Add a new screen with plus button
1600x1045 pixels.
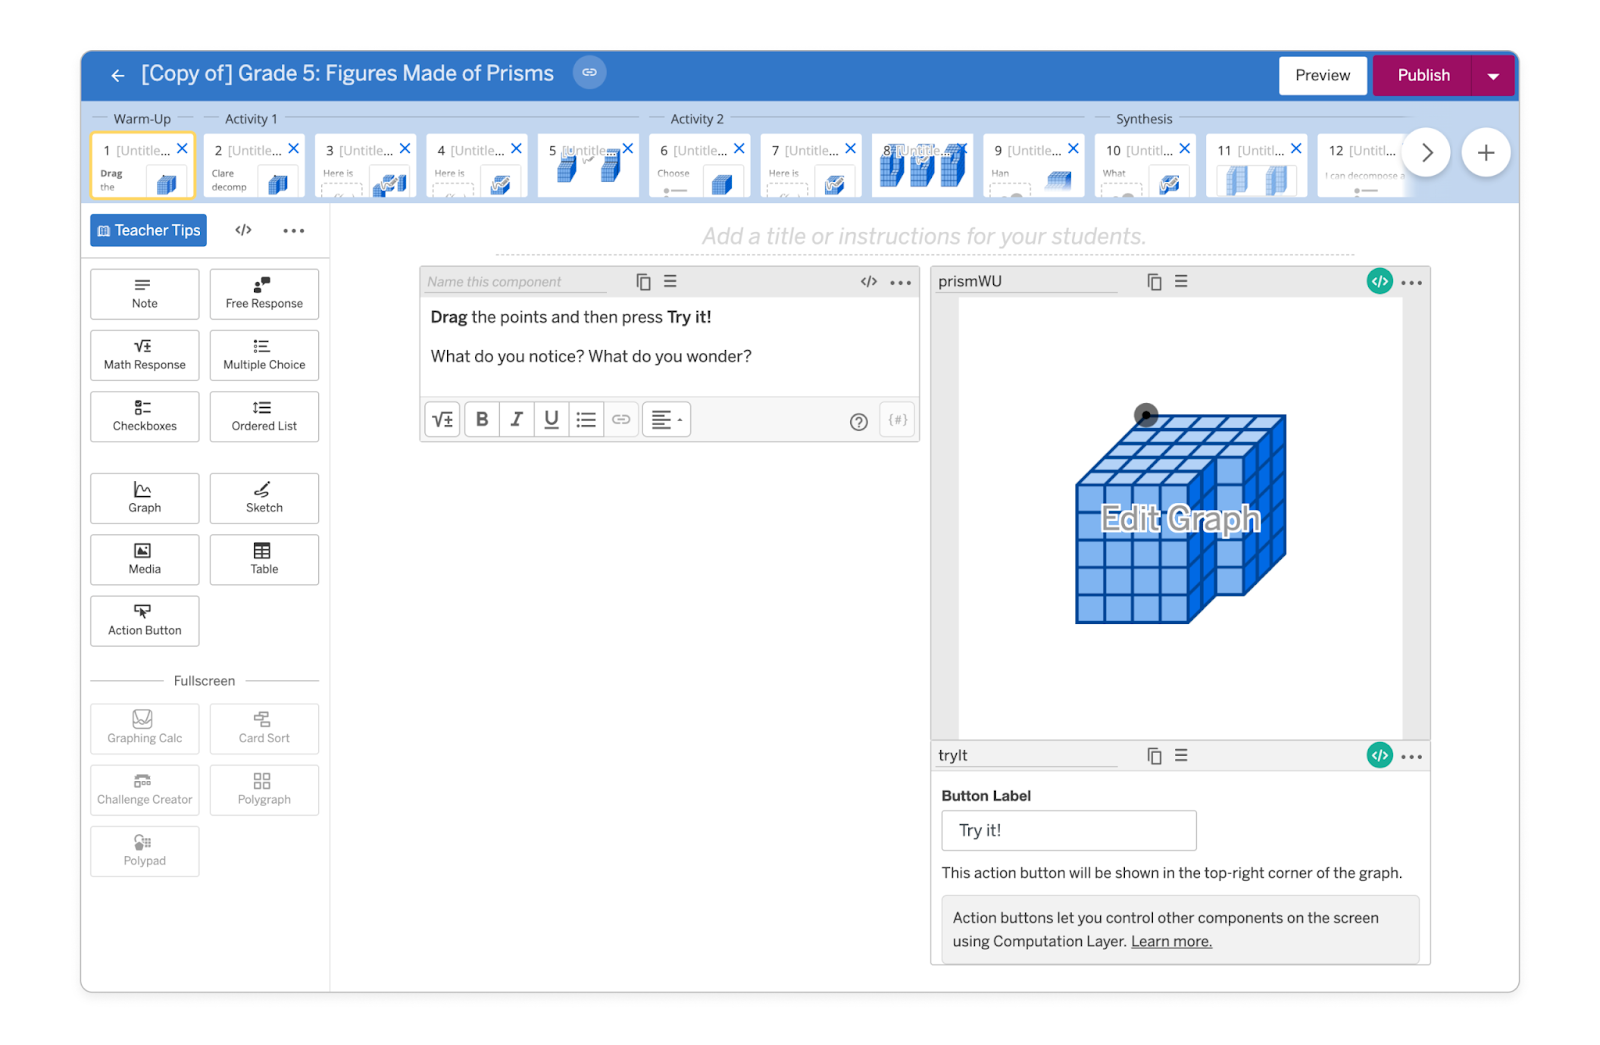pos(1485,153)
